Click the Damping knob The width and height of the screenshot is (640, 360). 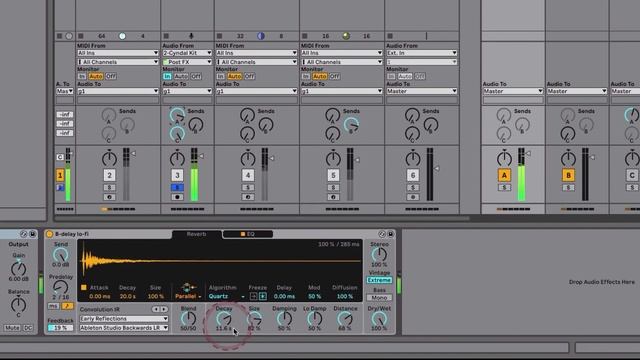pyautogui.click(x=284, y=319)
